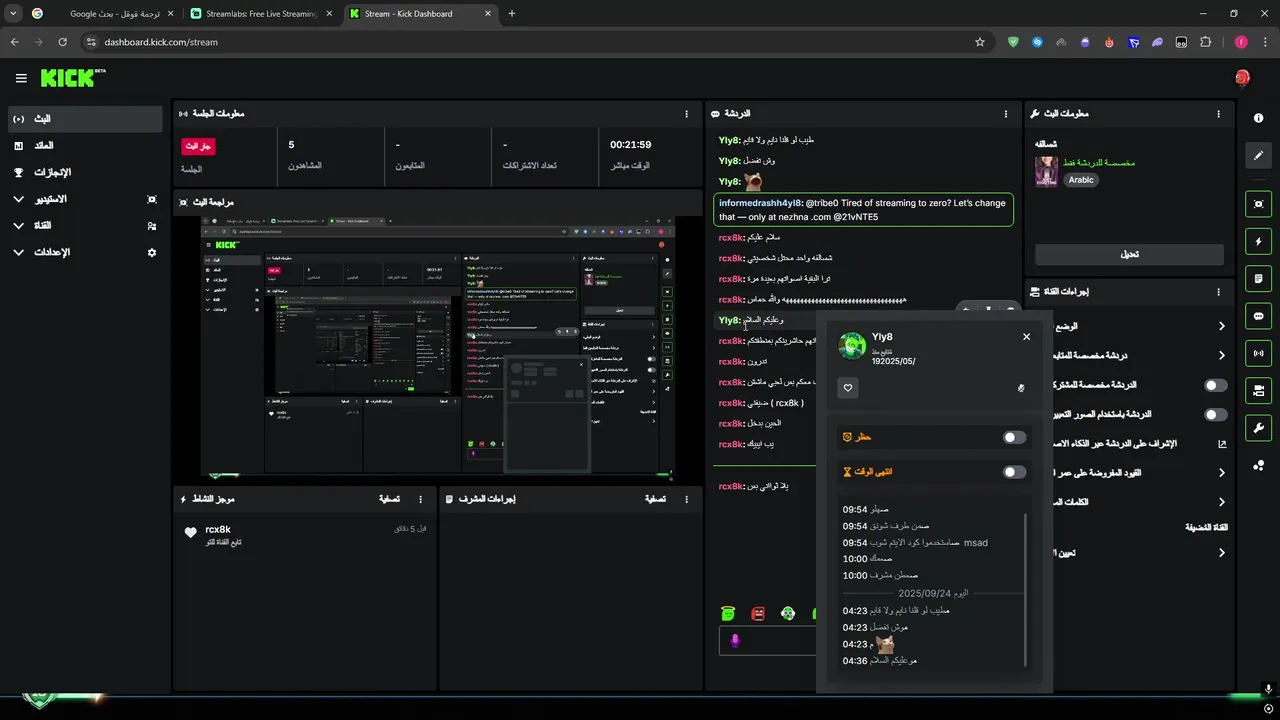Open the tab search dropdown in Chrome
Viewport: 1280px width, 720px height.
click(x=13, y=14)
